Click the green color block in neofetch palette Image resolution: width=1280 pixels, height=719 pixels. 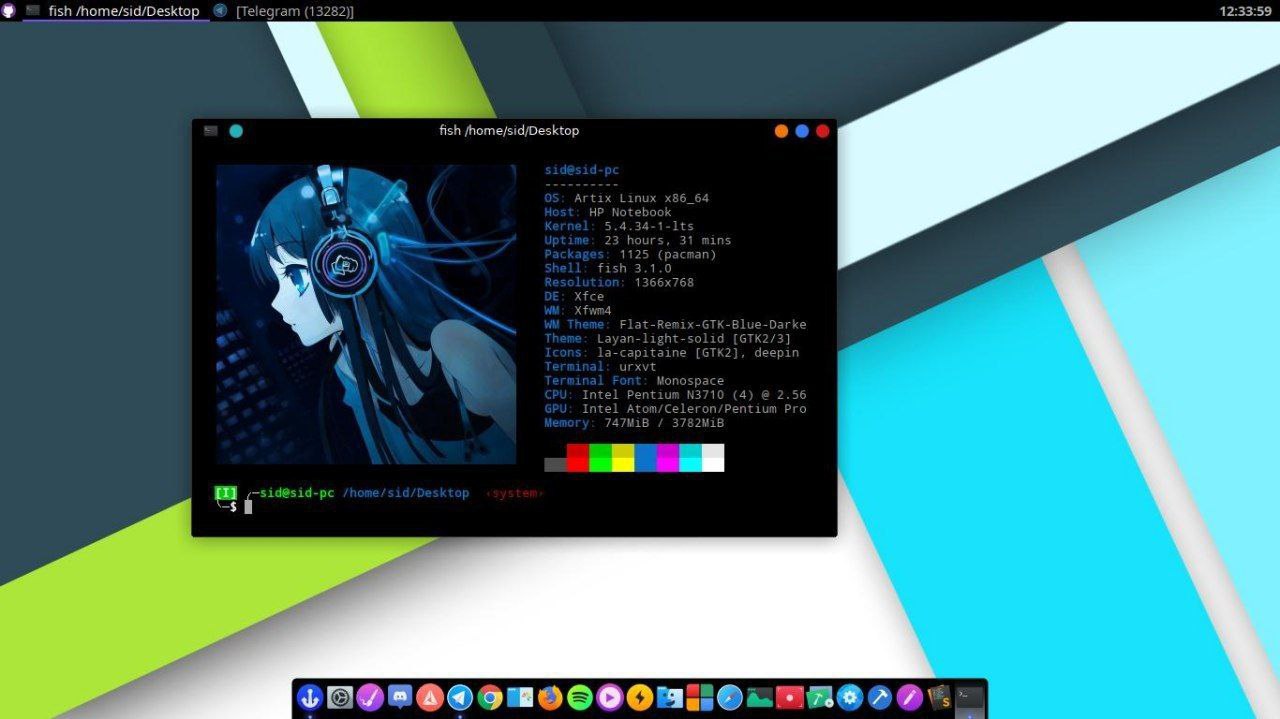[x=600, y=458]
